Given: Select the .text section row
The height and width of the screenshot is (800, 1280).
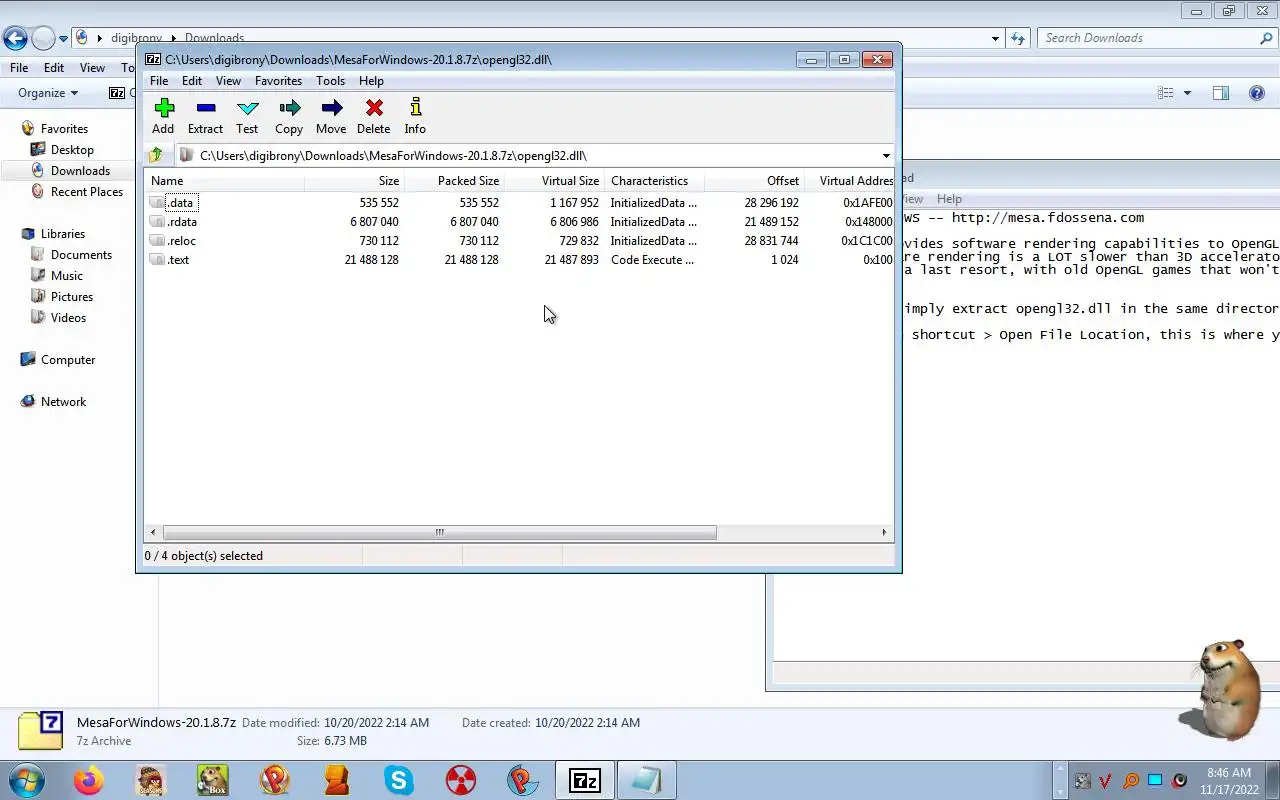Looking at the screenshot, I should click(x=519, y=260).
